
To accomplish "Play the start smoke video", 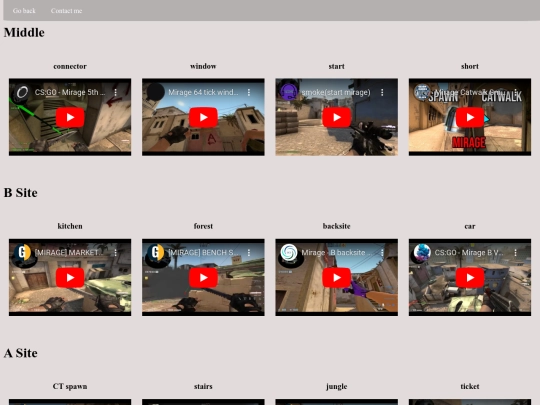I will click(336, 117).
